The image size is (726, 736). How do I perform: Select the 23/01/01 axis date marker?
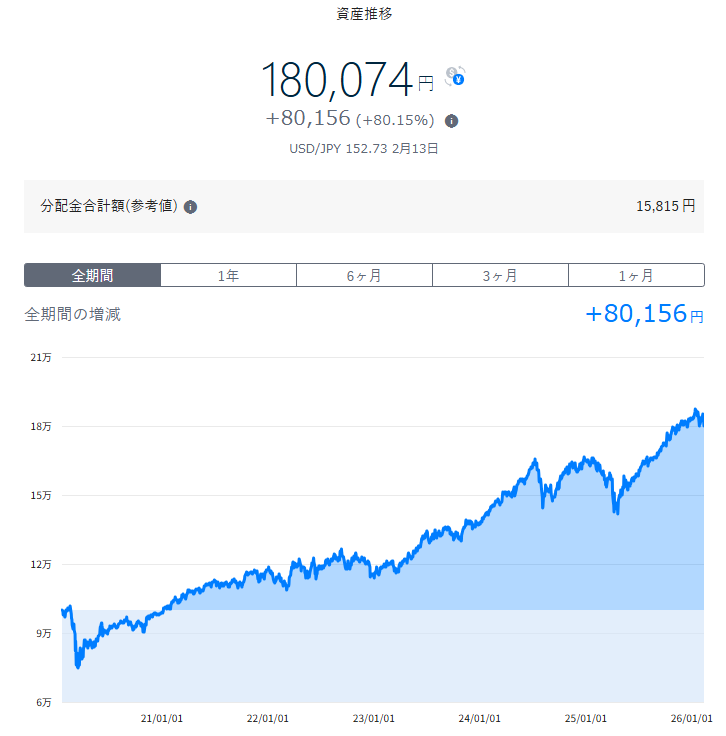coord(374,718)
